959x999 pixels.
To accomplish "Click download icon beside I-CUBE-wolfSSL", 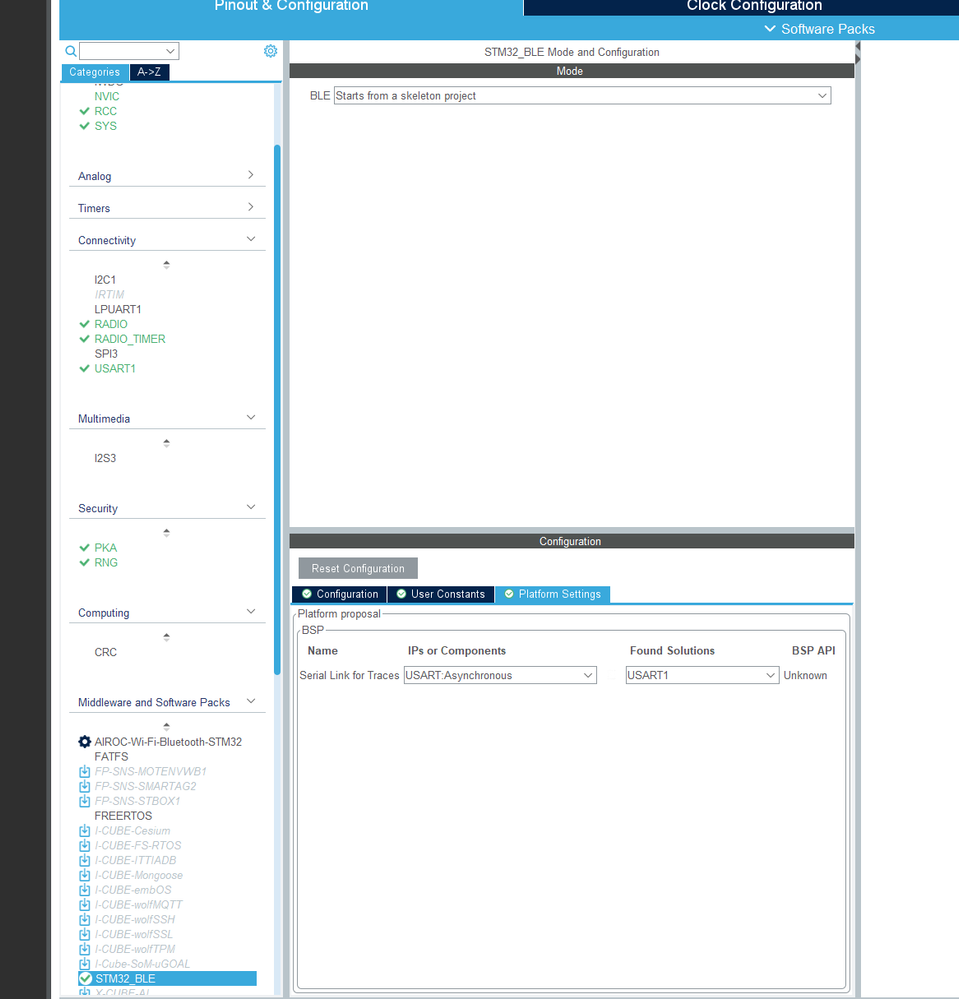I will pyautogui.click(x=84, y=934).
